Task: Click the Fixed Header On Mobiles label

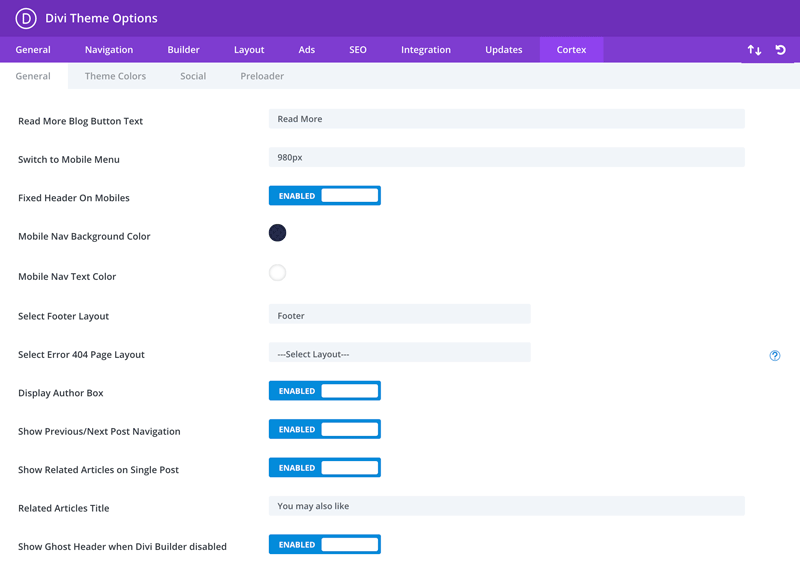Action: tap(74, 198)
